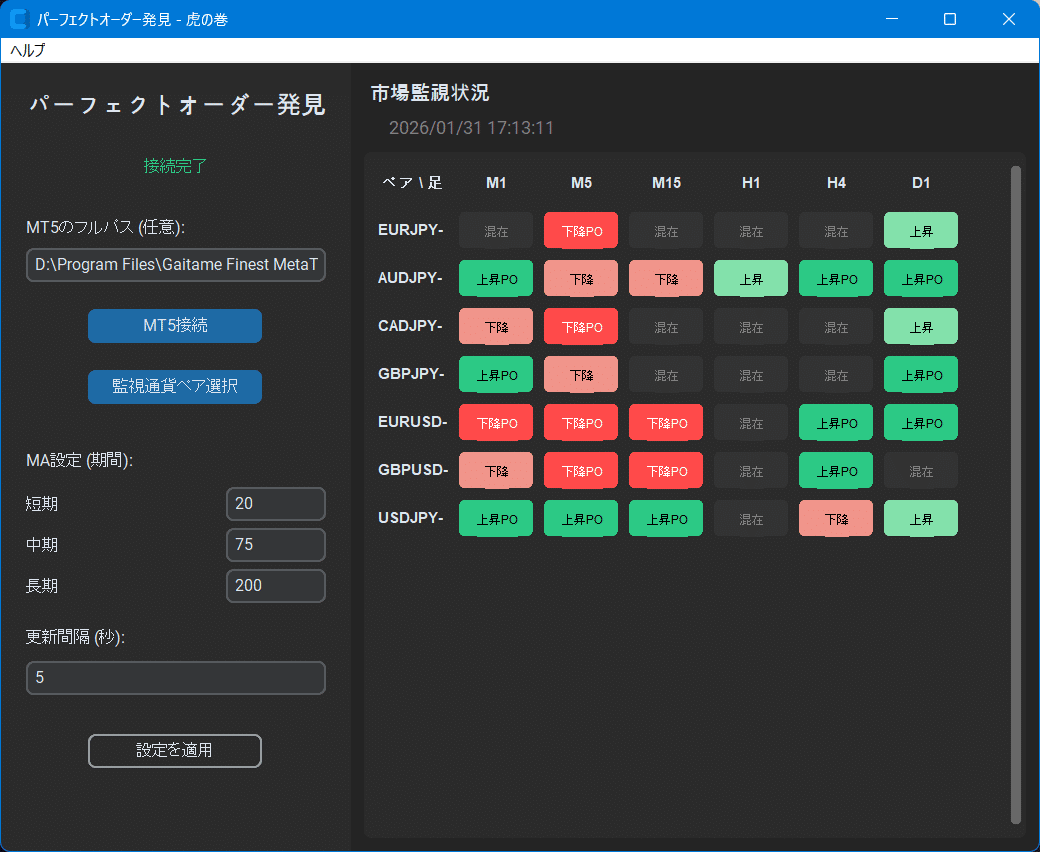Edit the 更新間隔 interval field showing 5
Screen dimensions: 1040x852
click(174, 678)
